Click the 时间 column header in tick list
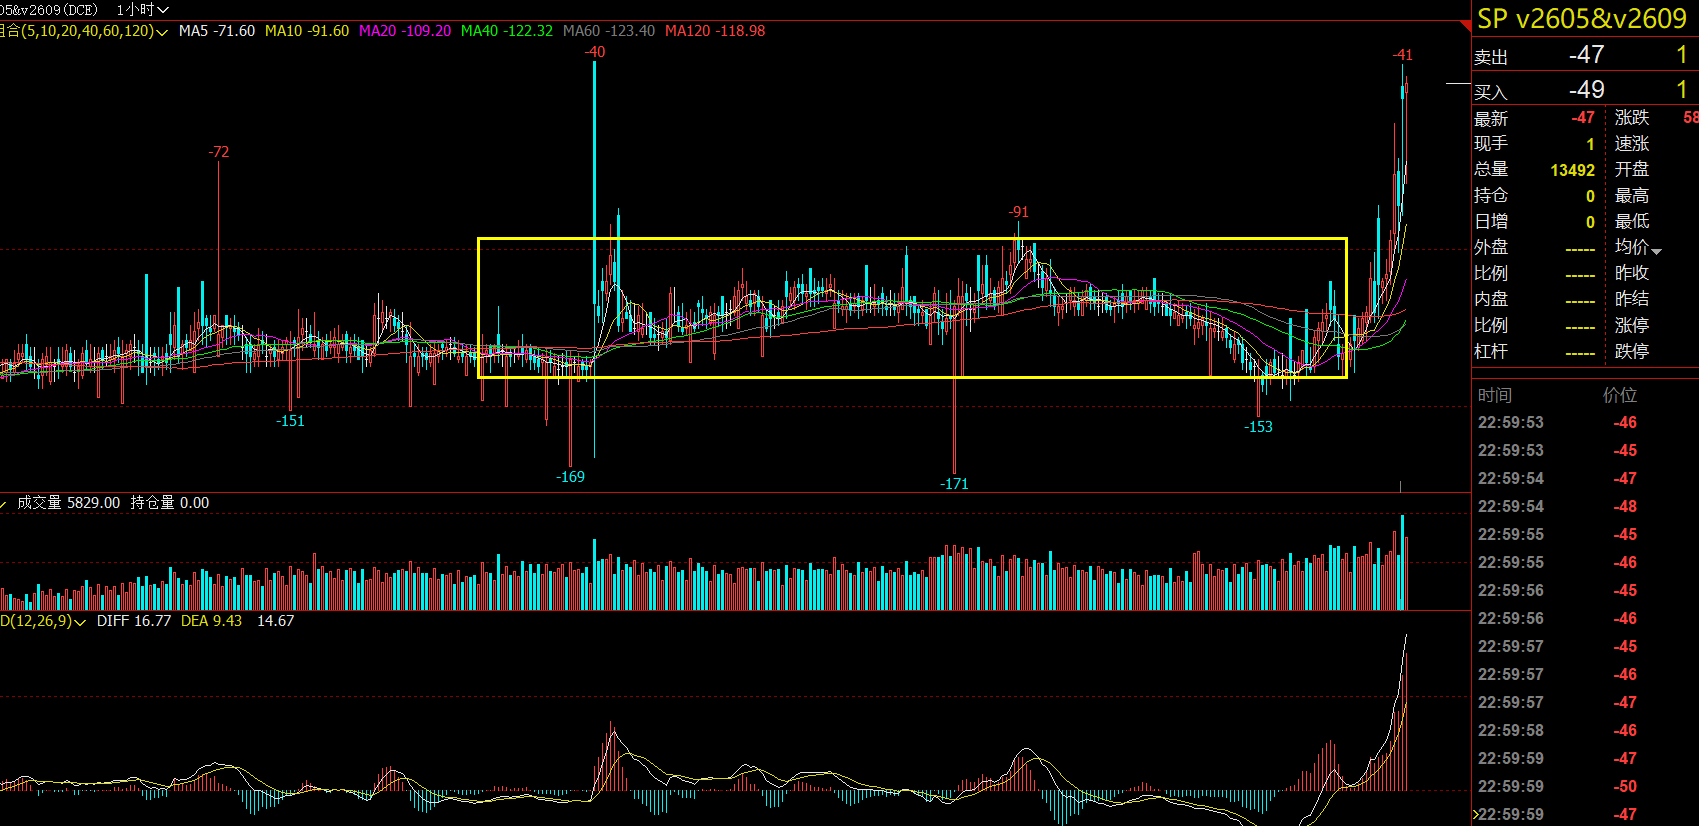This screenshot has height=826, width=1699. point(1495,395)
